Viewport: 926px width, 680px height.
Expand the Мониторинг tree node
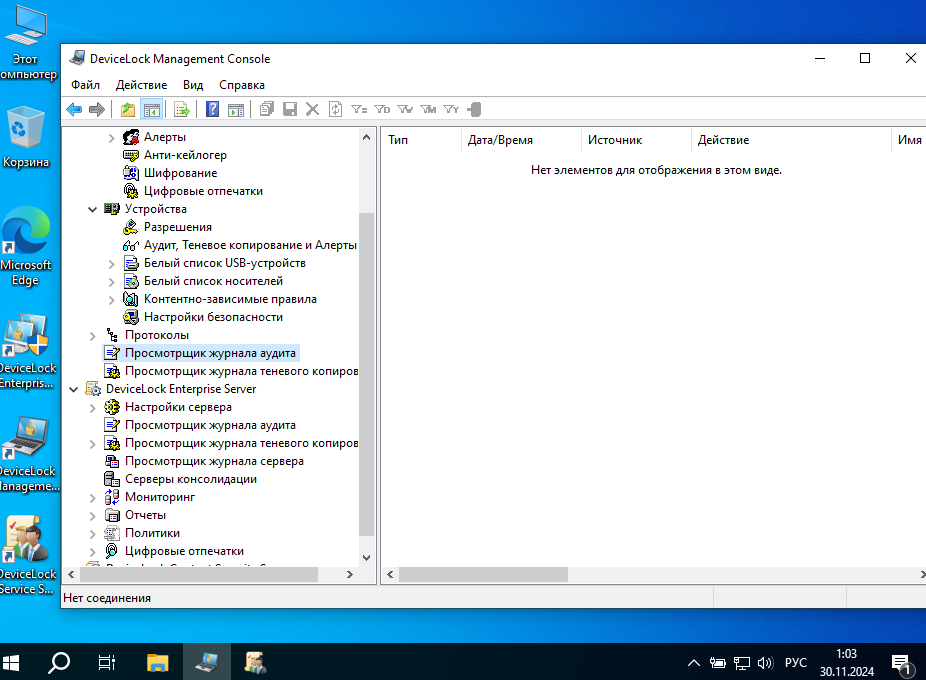(93, 497)
